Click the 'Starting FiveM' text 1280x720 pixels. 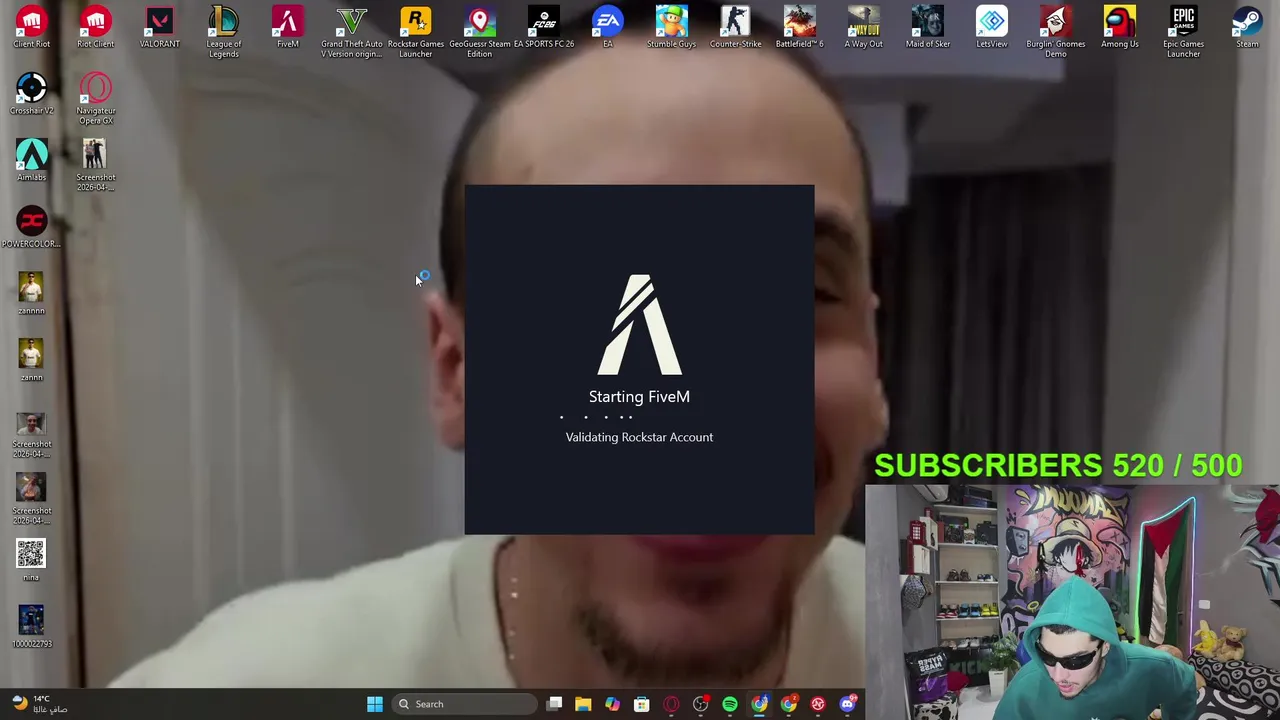tap(639, 397)
